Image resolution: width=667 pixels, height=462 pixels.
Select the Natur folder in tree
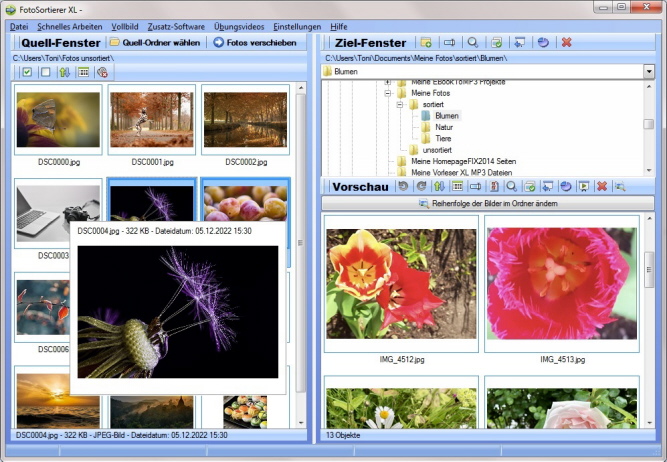tap(444, 127)
